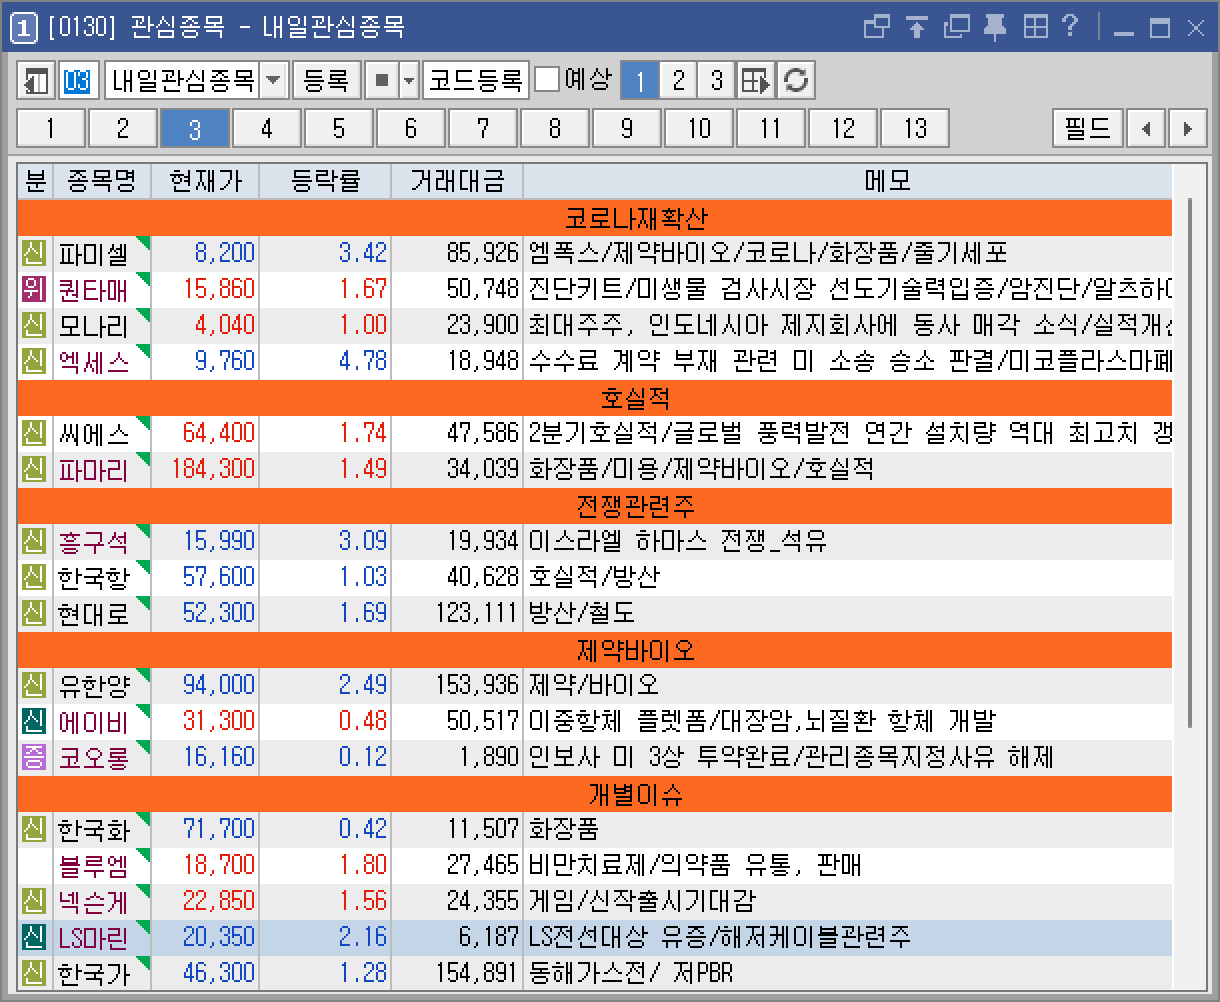Click the 위 badge icon on 퀀타매 row

tap(34, 288)
